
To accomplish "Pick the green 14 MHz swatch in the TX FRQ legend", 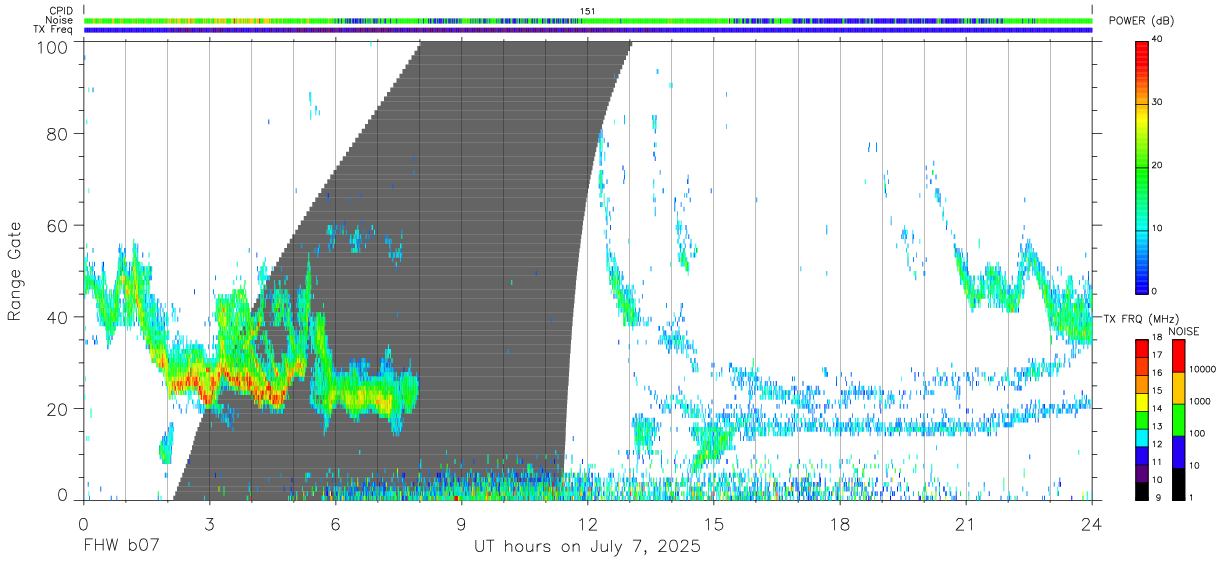I will click(1142, 419).
